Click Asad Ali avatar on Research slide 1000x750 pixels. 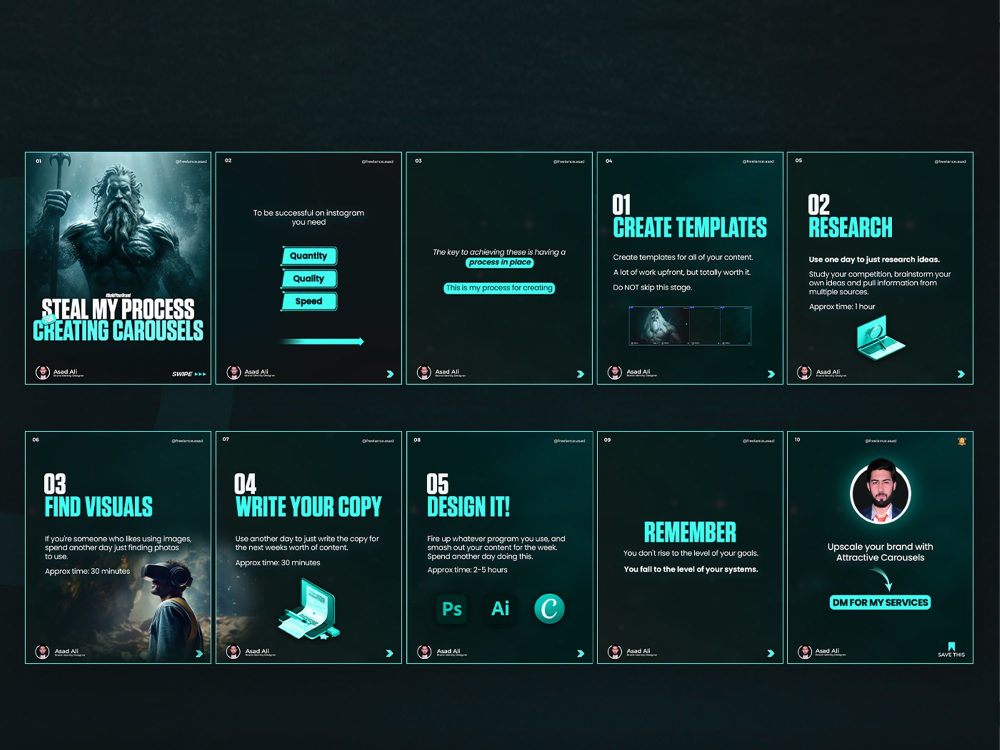click(x=804, y=372)
